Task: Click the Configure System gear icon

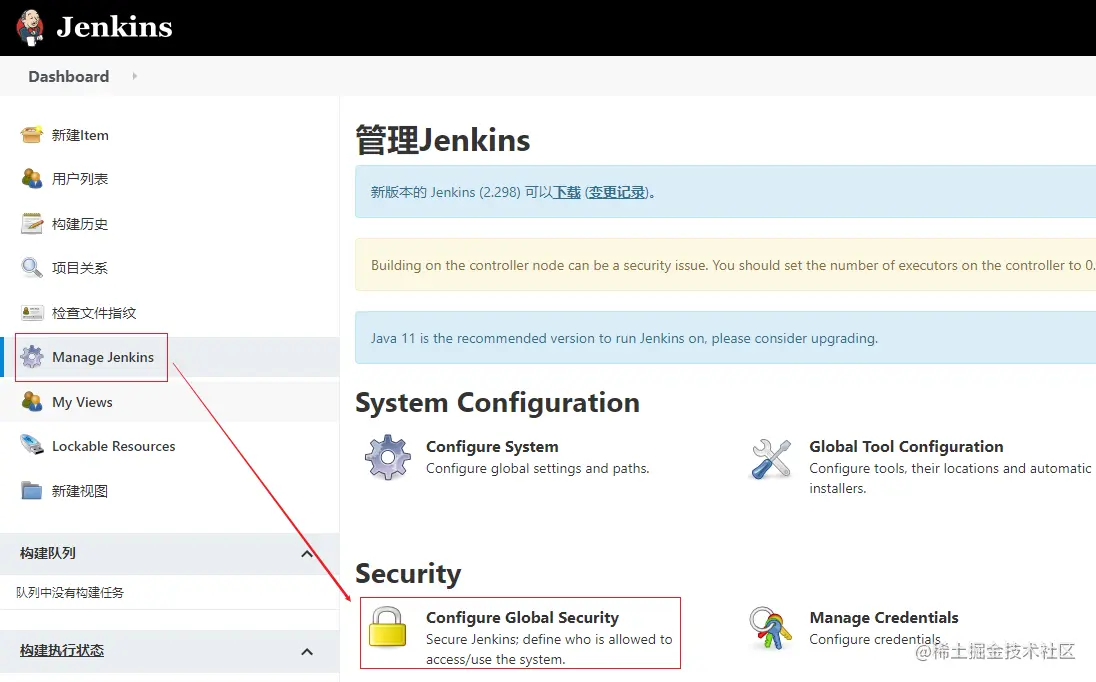Action: point(387,457)
